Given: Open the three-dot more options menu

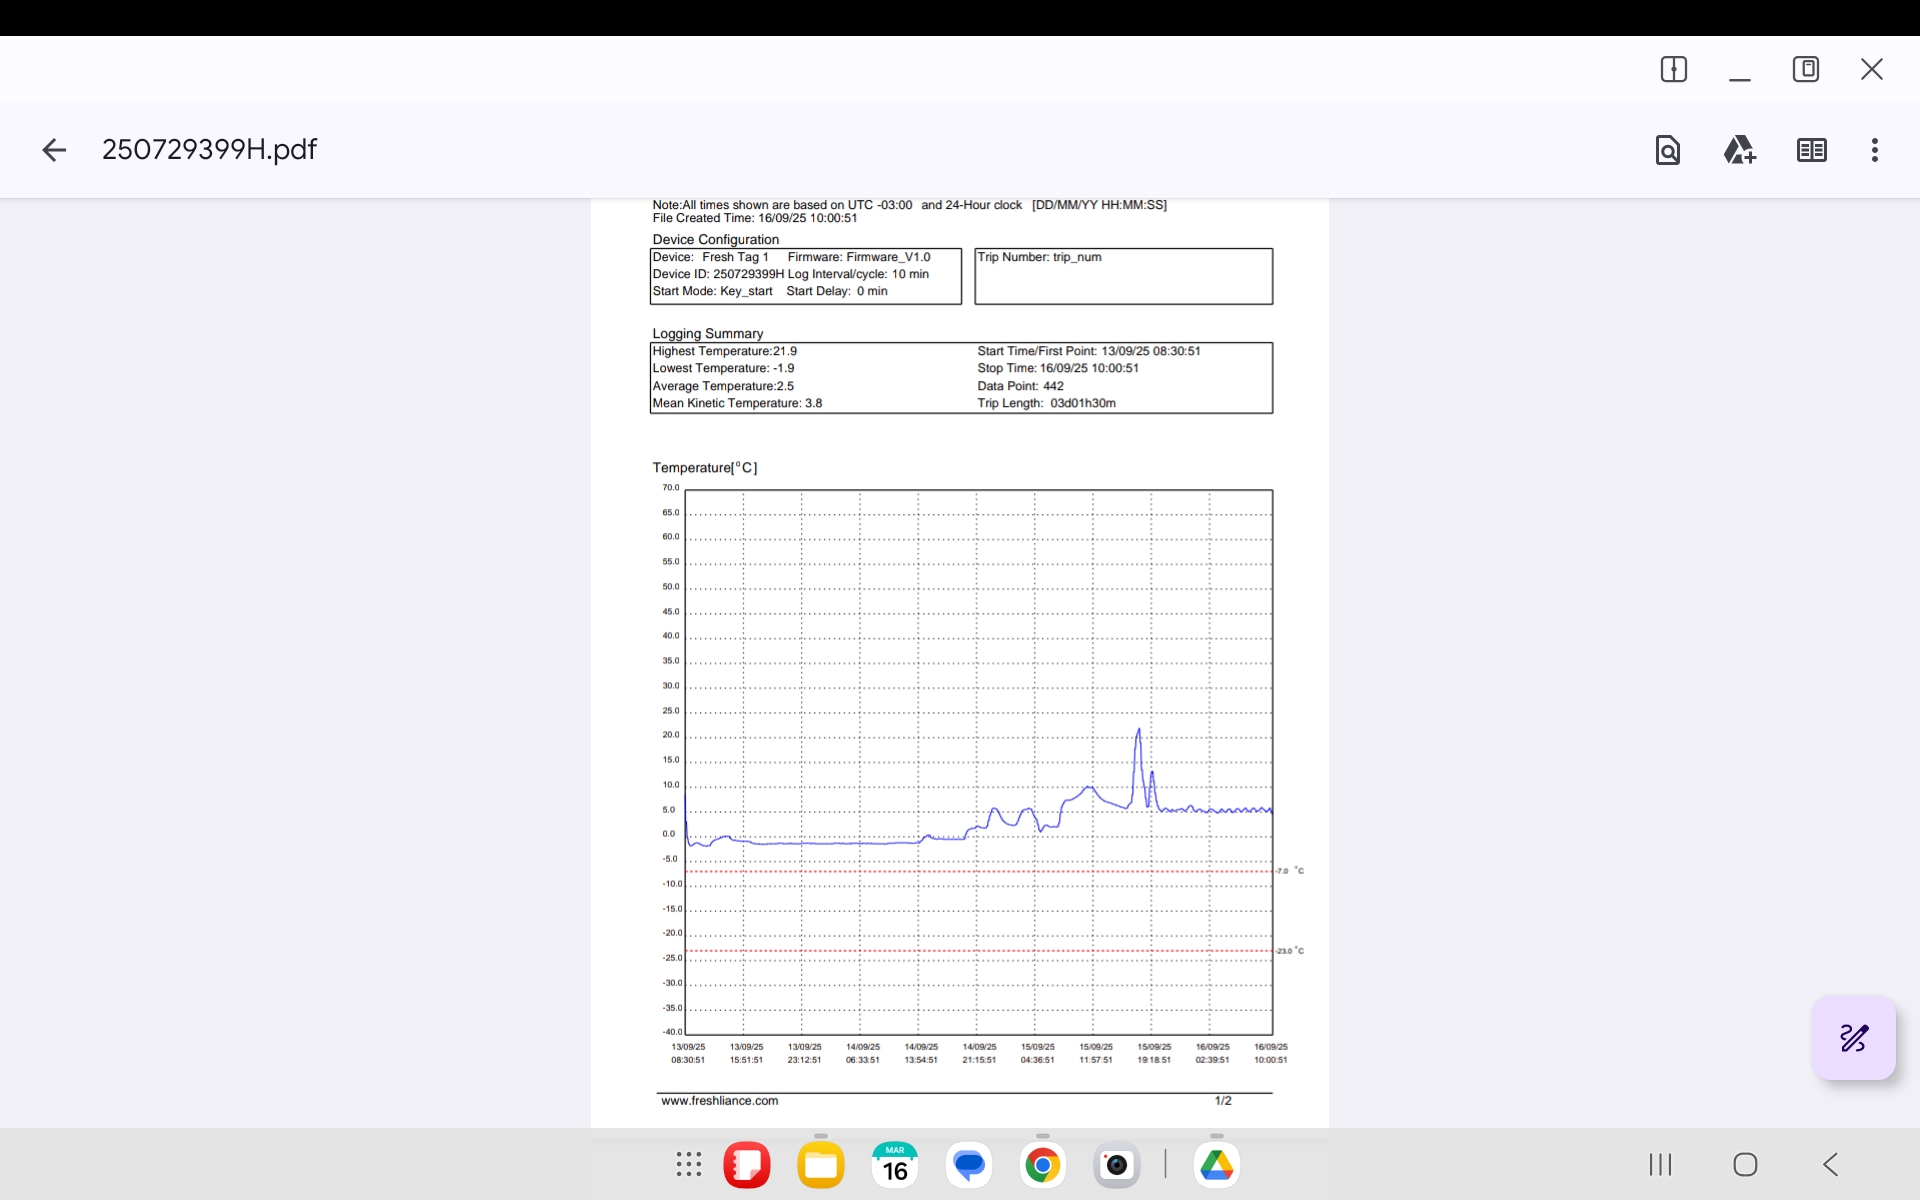Looking at the screenshot, I should (x=1874, y=150).
